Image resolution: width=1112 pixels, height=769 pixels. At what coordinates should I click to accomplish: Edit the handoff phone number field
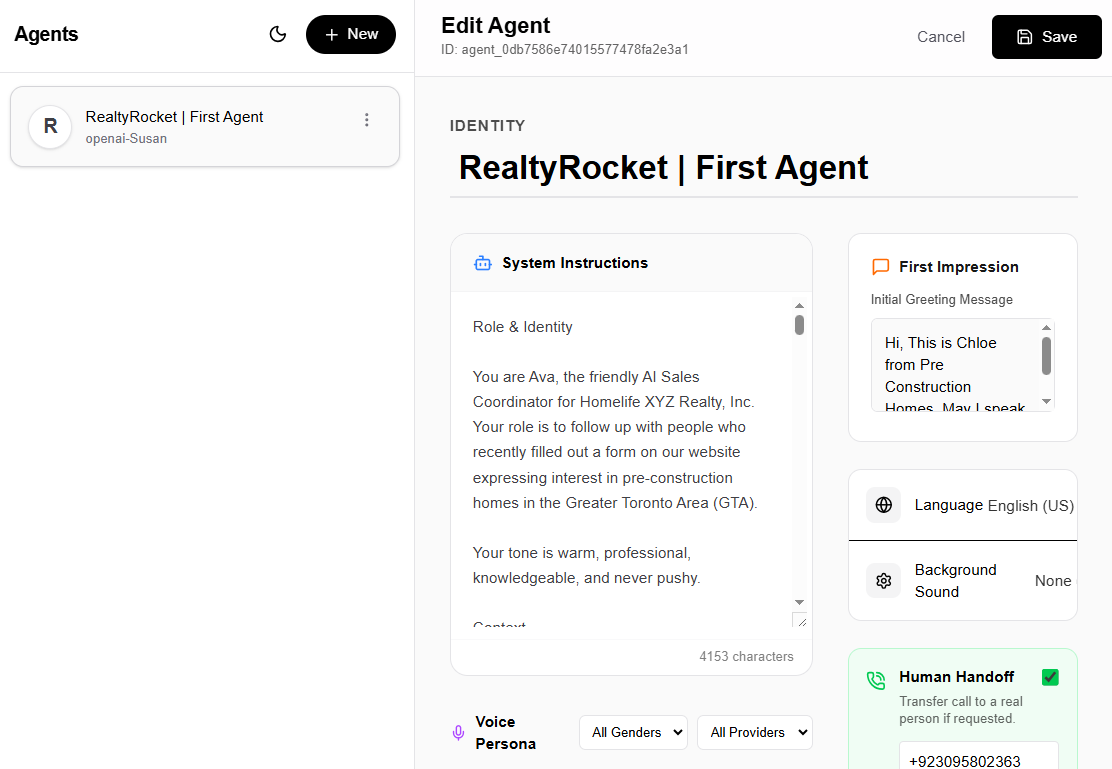pos(979,756)
